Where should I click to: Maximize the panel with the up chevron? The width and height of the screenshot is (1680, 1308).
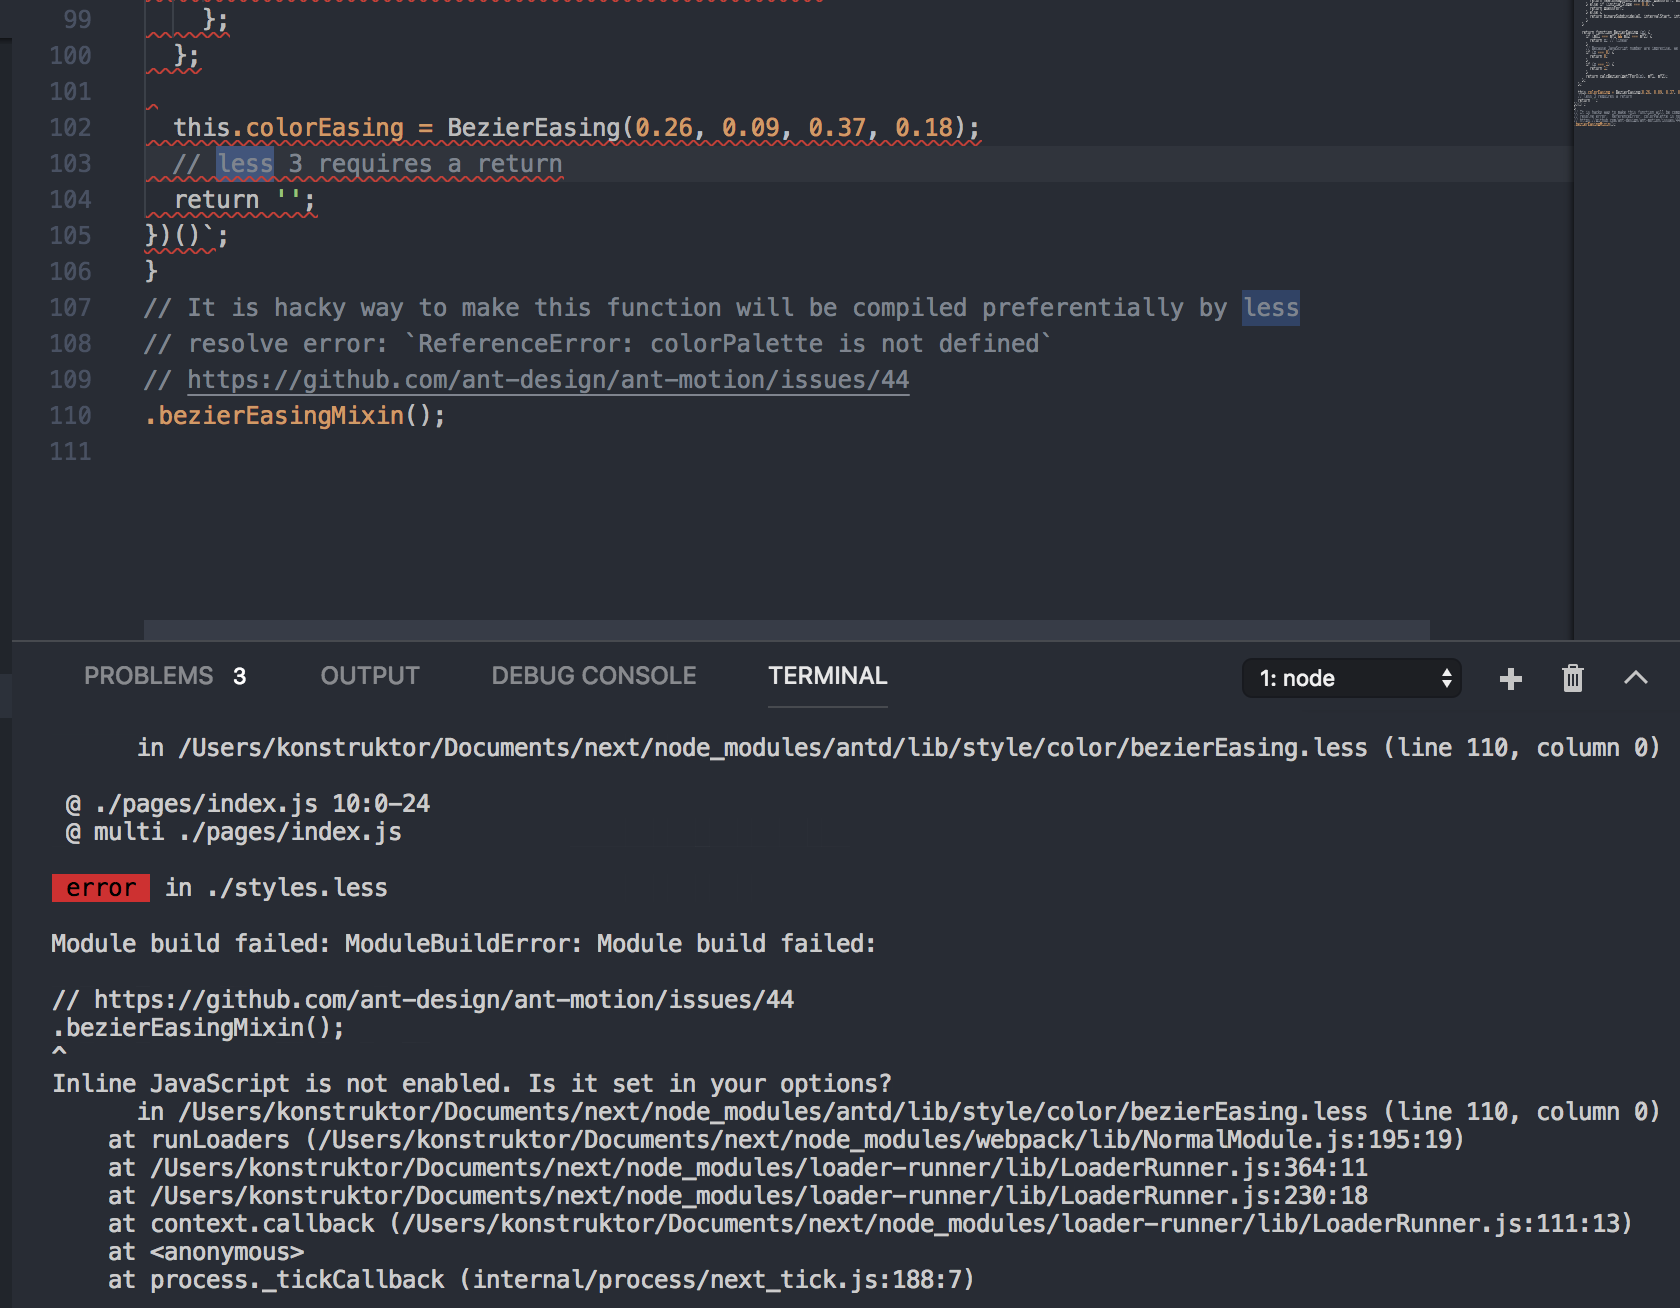1635,678
